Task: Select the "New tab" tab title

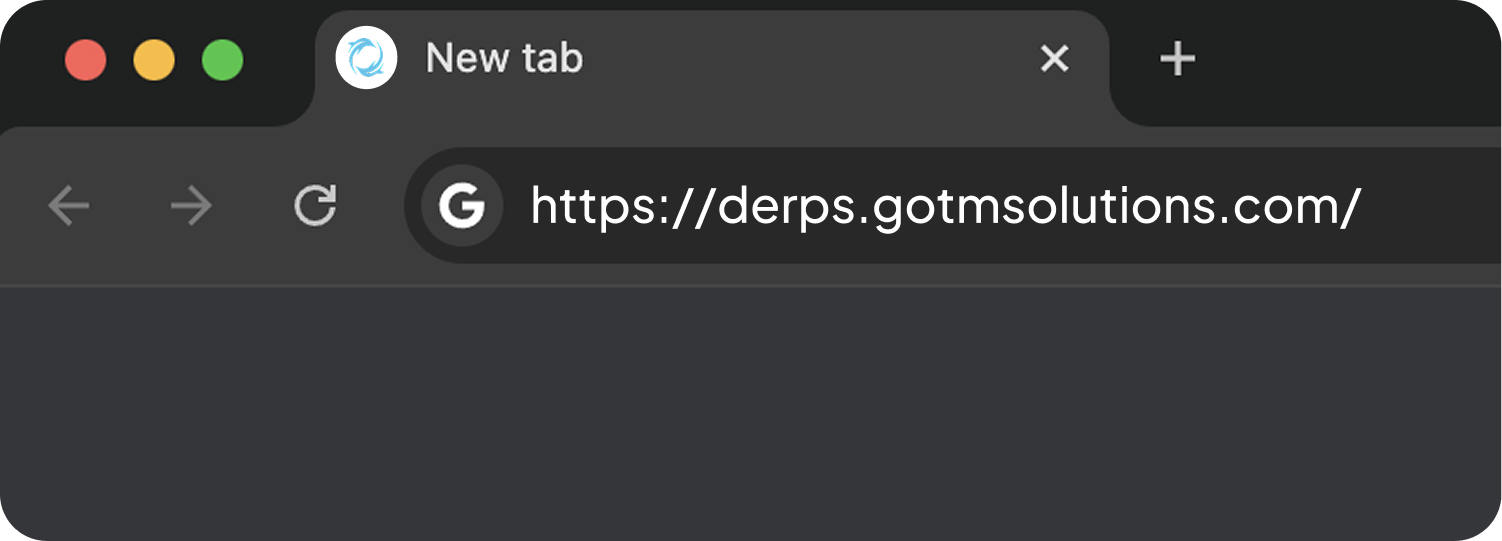Action: [504, 59]
